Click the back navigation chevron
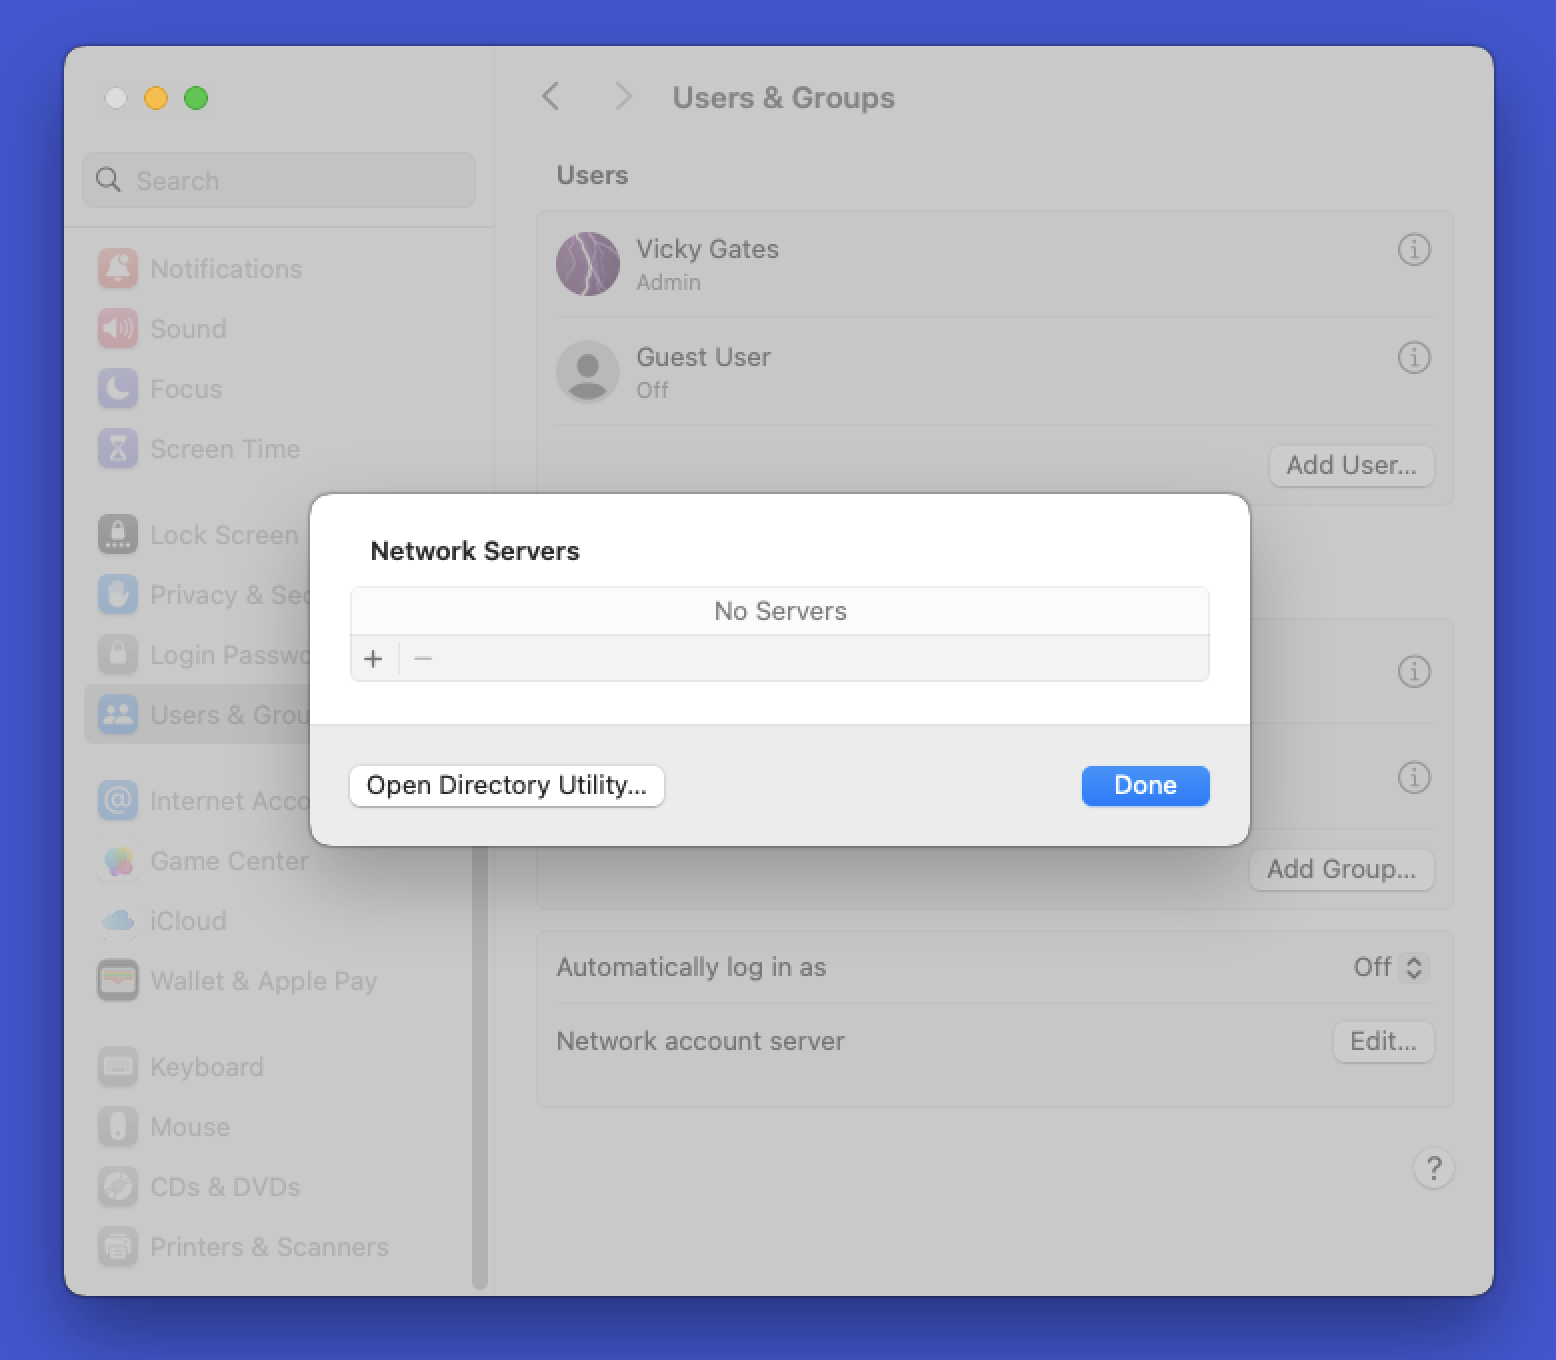The width and height of the screenshot is (1556, 1360). (551, 96)
